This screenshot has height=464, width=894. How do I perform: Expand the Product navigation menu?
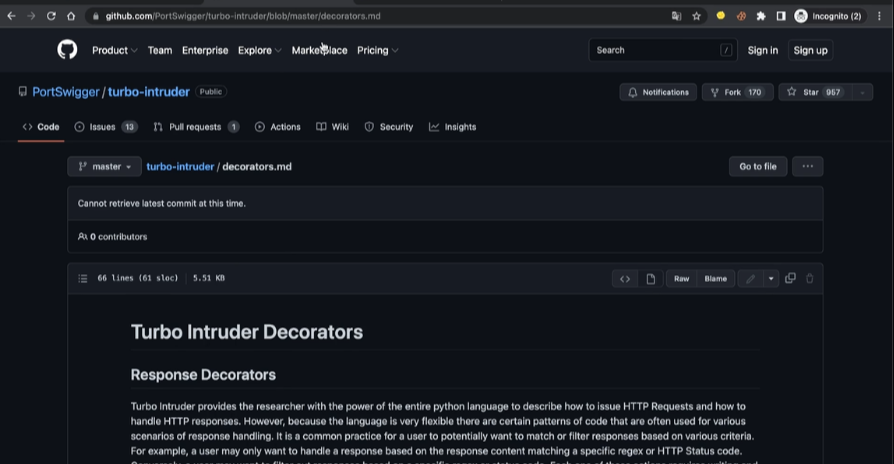114,50
